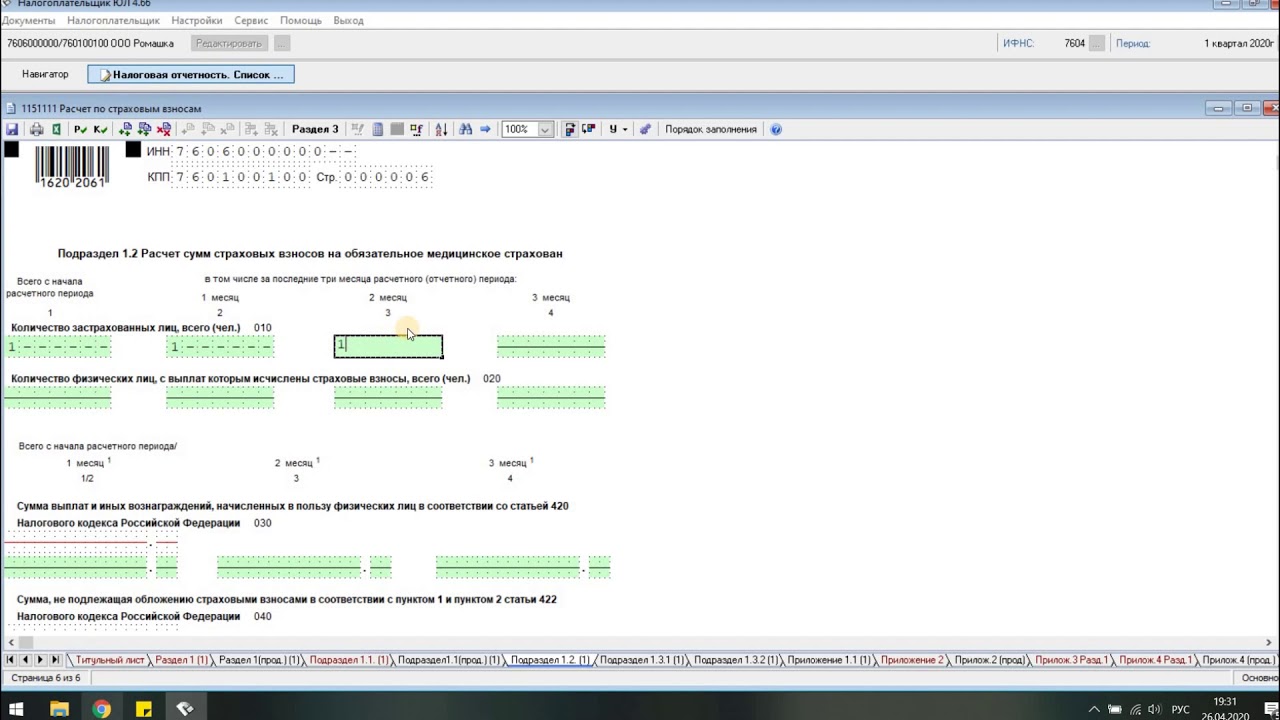Screen dimensions: 1280x720
Task: Export the form to Excel
Action: (x=57, y=129)
